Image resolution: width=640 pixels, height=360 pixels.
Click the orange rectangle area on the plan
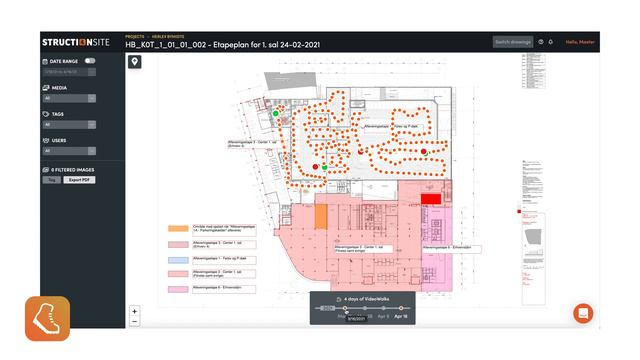click(x=321, y=217)
